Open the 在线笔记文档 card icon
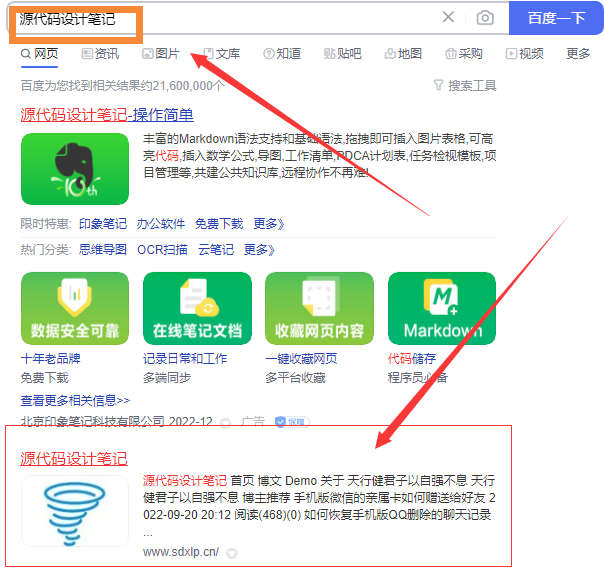Image resolution: width=604 pixels, height=571 pixels. [197, 308]
